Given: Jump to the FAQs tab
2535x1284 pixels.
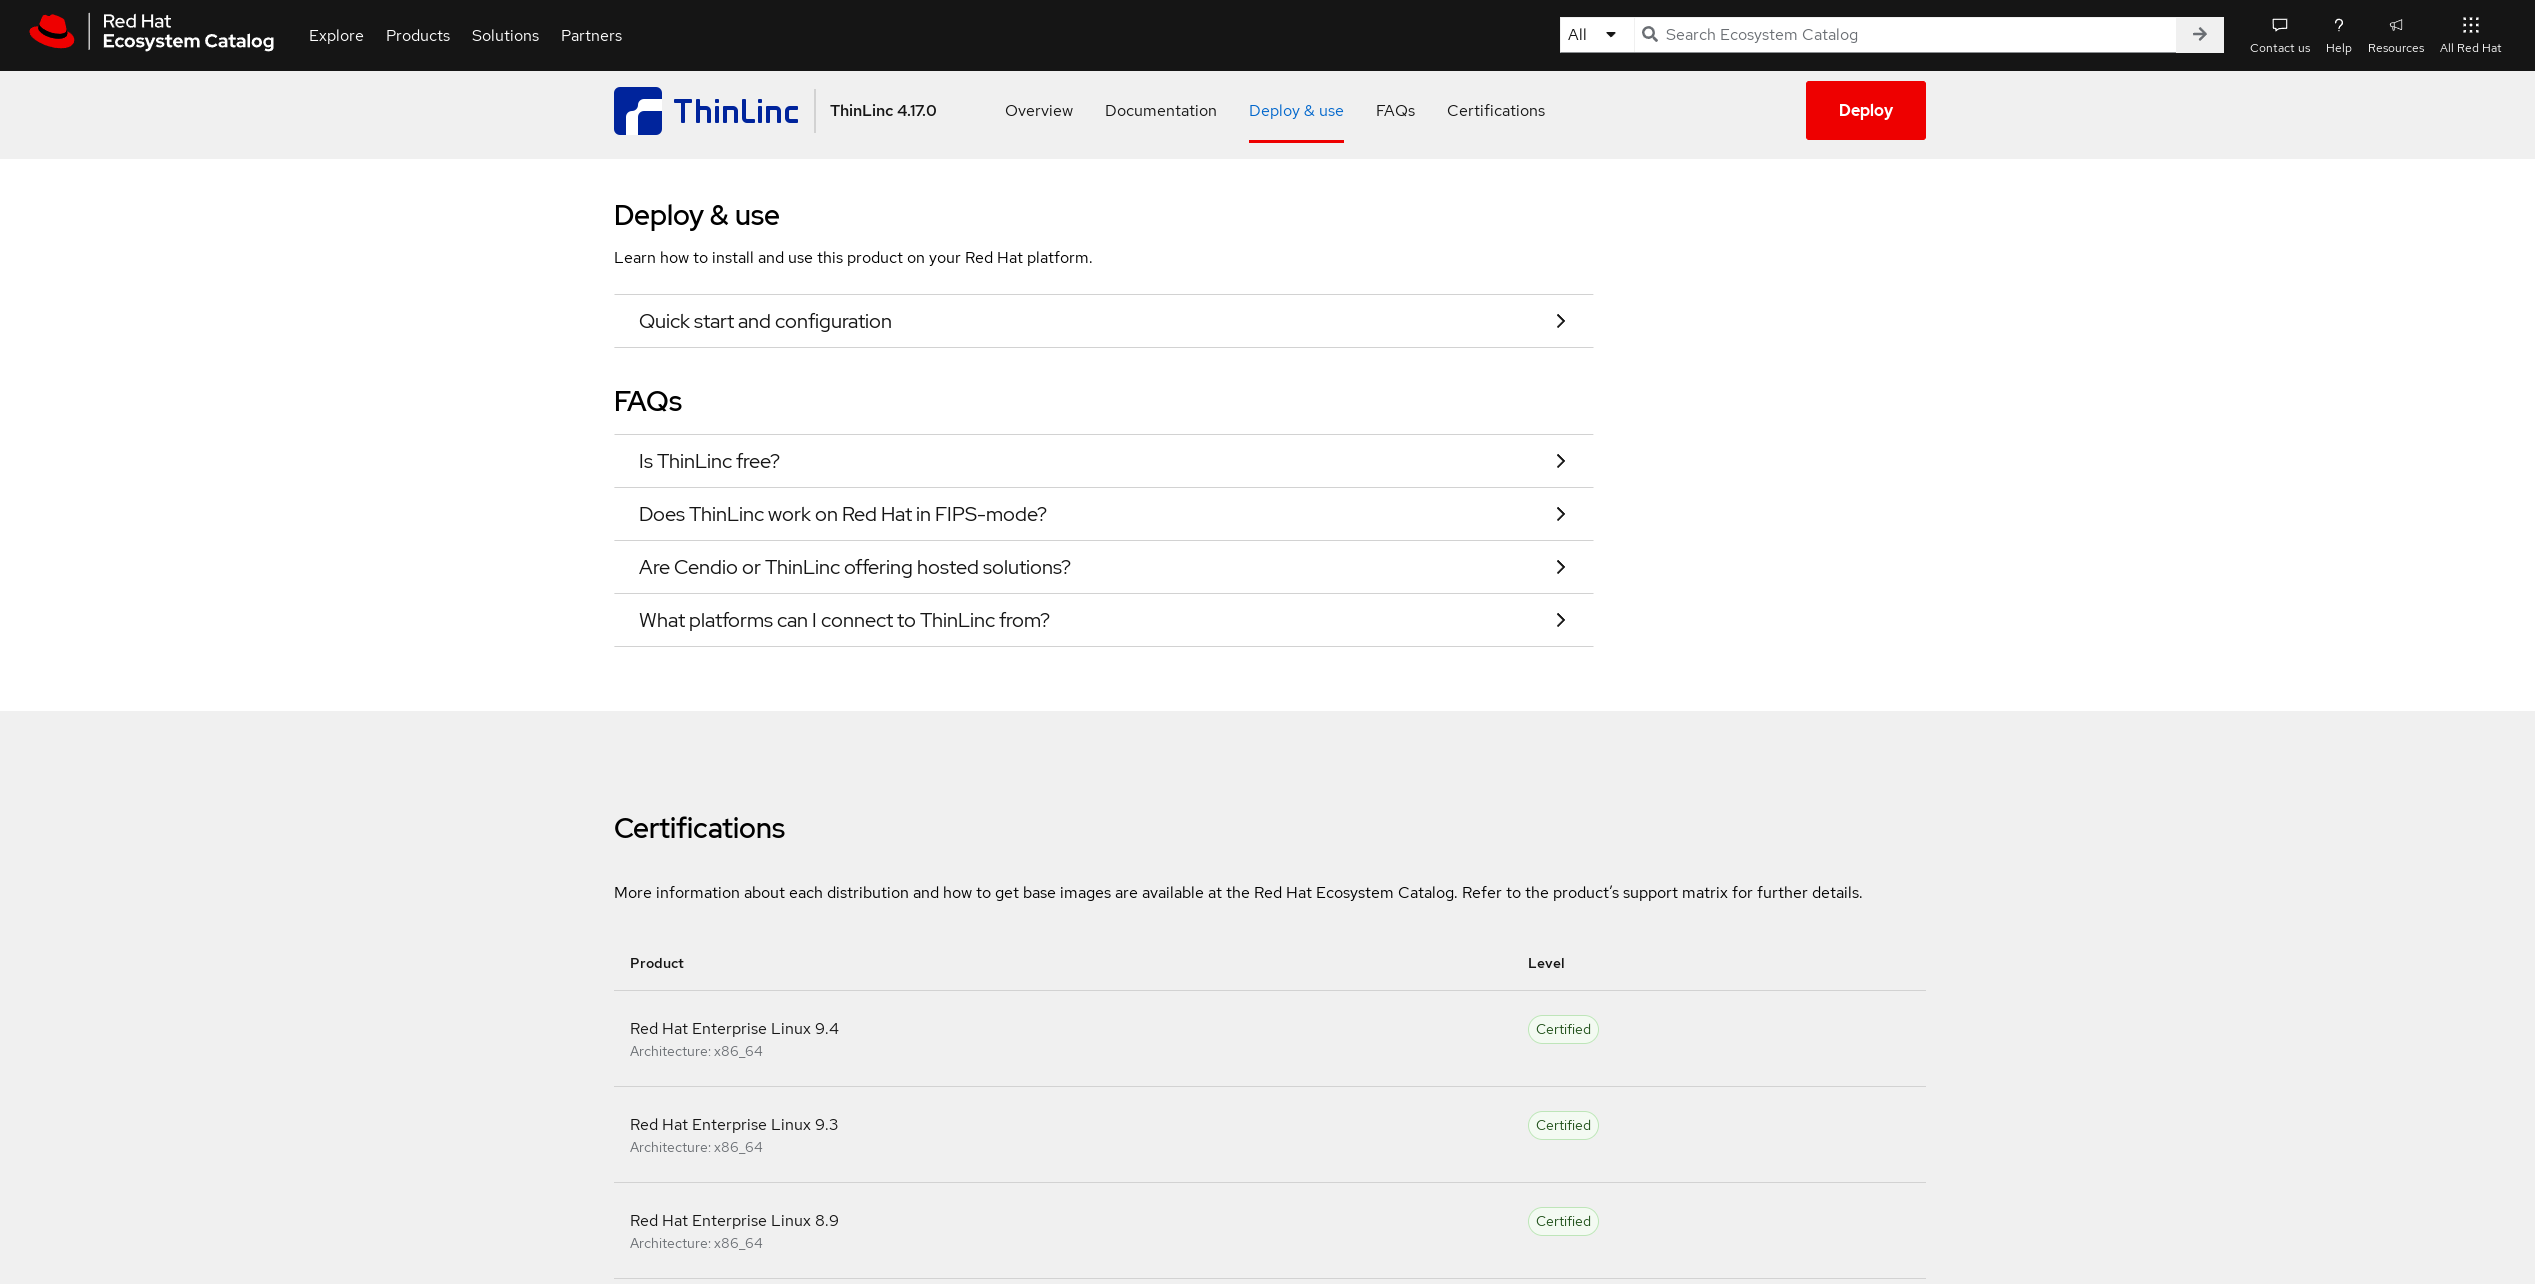Looking at the screenshot, I should click(x=1395, y=110).
